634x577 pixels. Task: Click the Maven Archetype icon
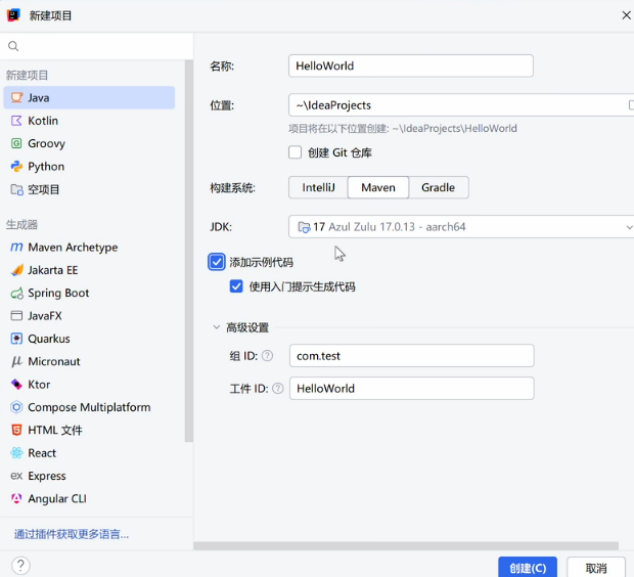(x=17, y=247)
